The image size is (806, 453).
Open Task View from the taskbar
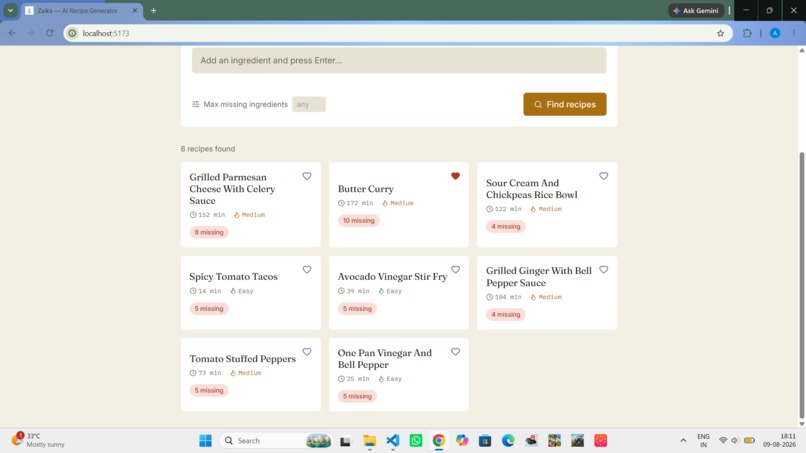click(x=345, y=441)
